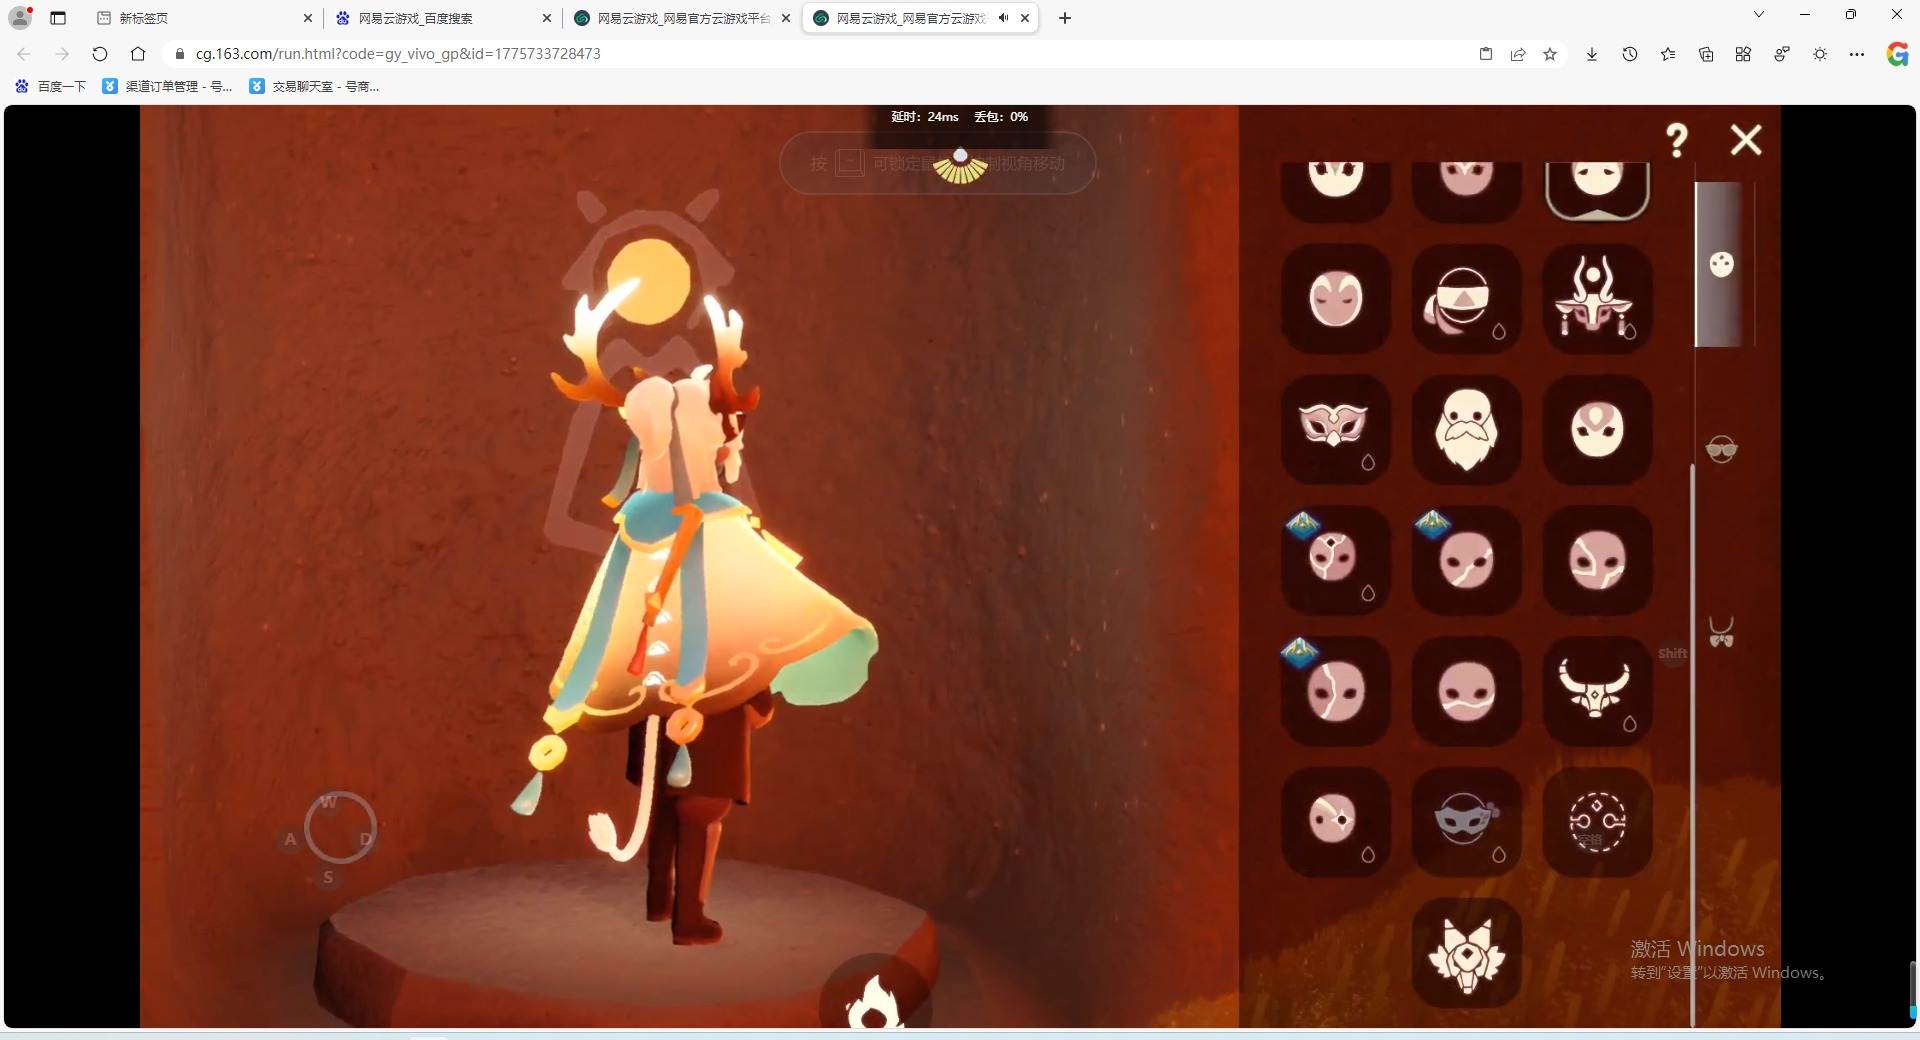Equip the dark blue masquerade mask
The height and width of the screenshot is (1040, 1920).
[x=1466, y=822]
